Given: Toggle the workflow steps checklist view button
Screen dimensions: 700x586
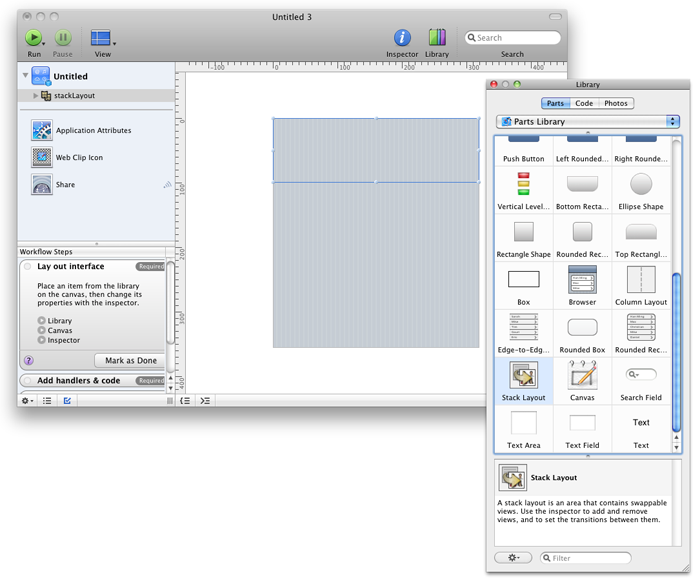Looking at the screenshot, I should point(68,400).
